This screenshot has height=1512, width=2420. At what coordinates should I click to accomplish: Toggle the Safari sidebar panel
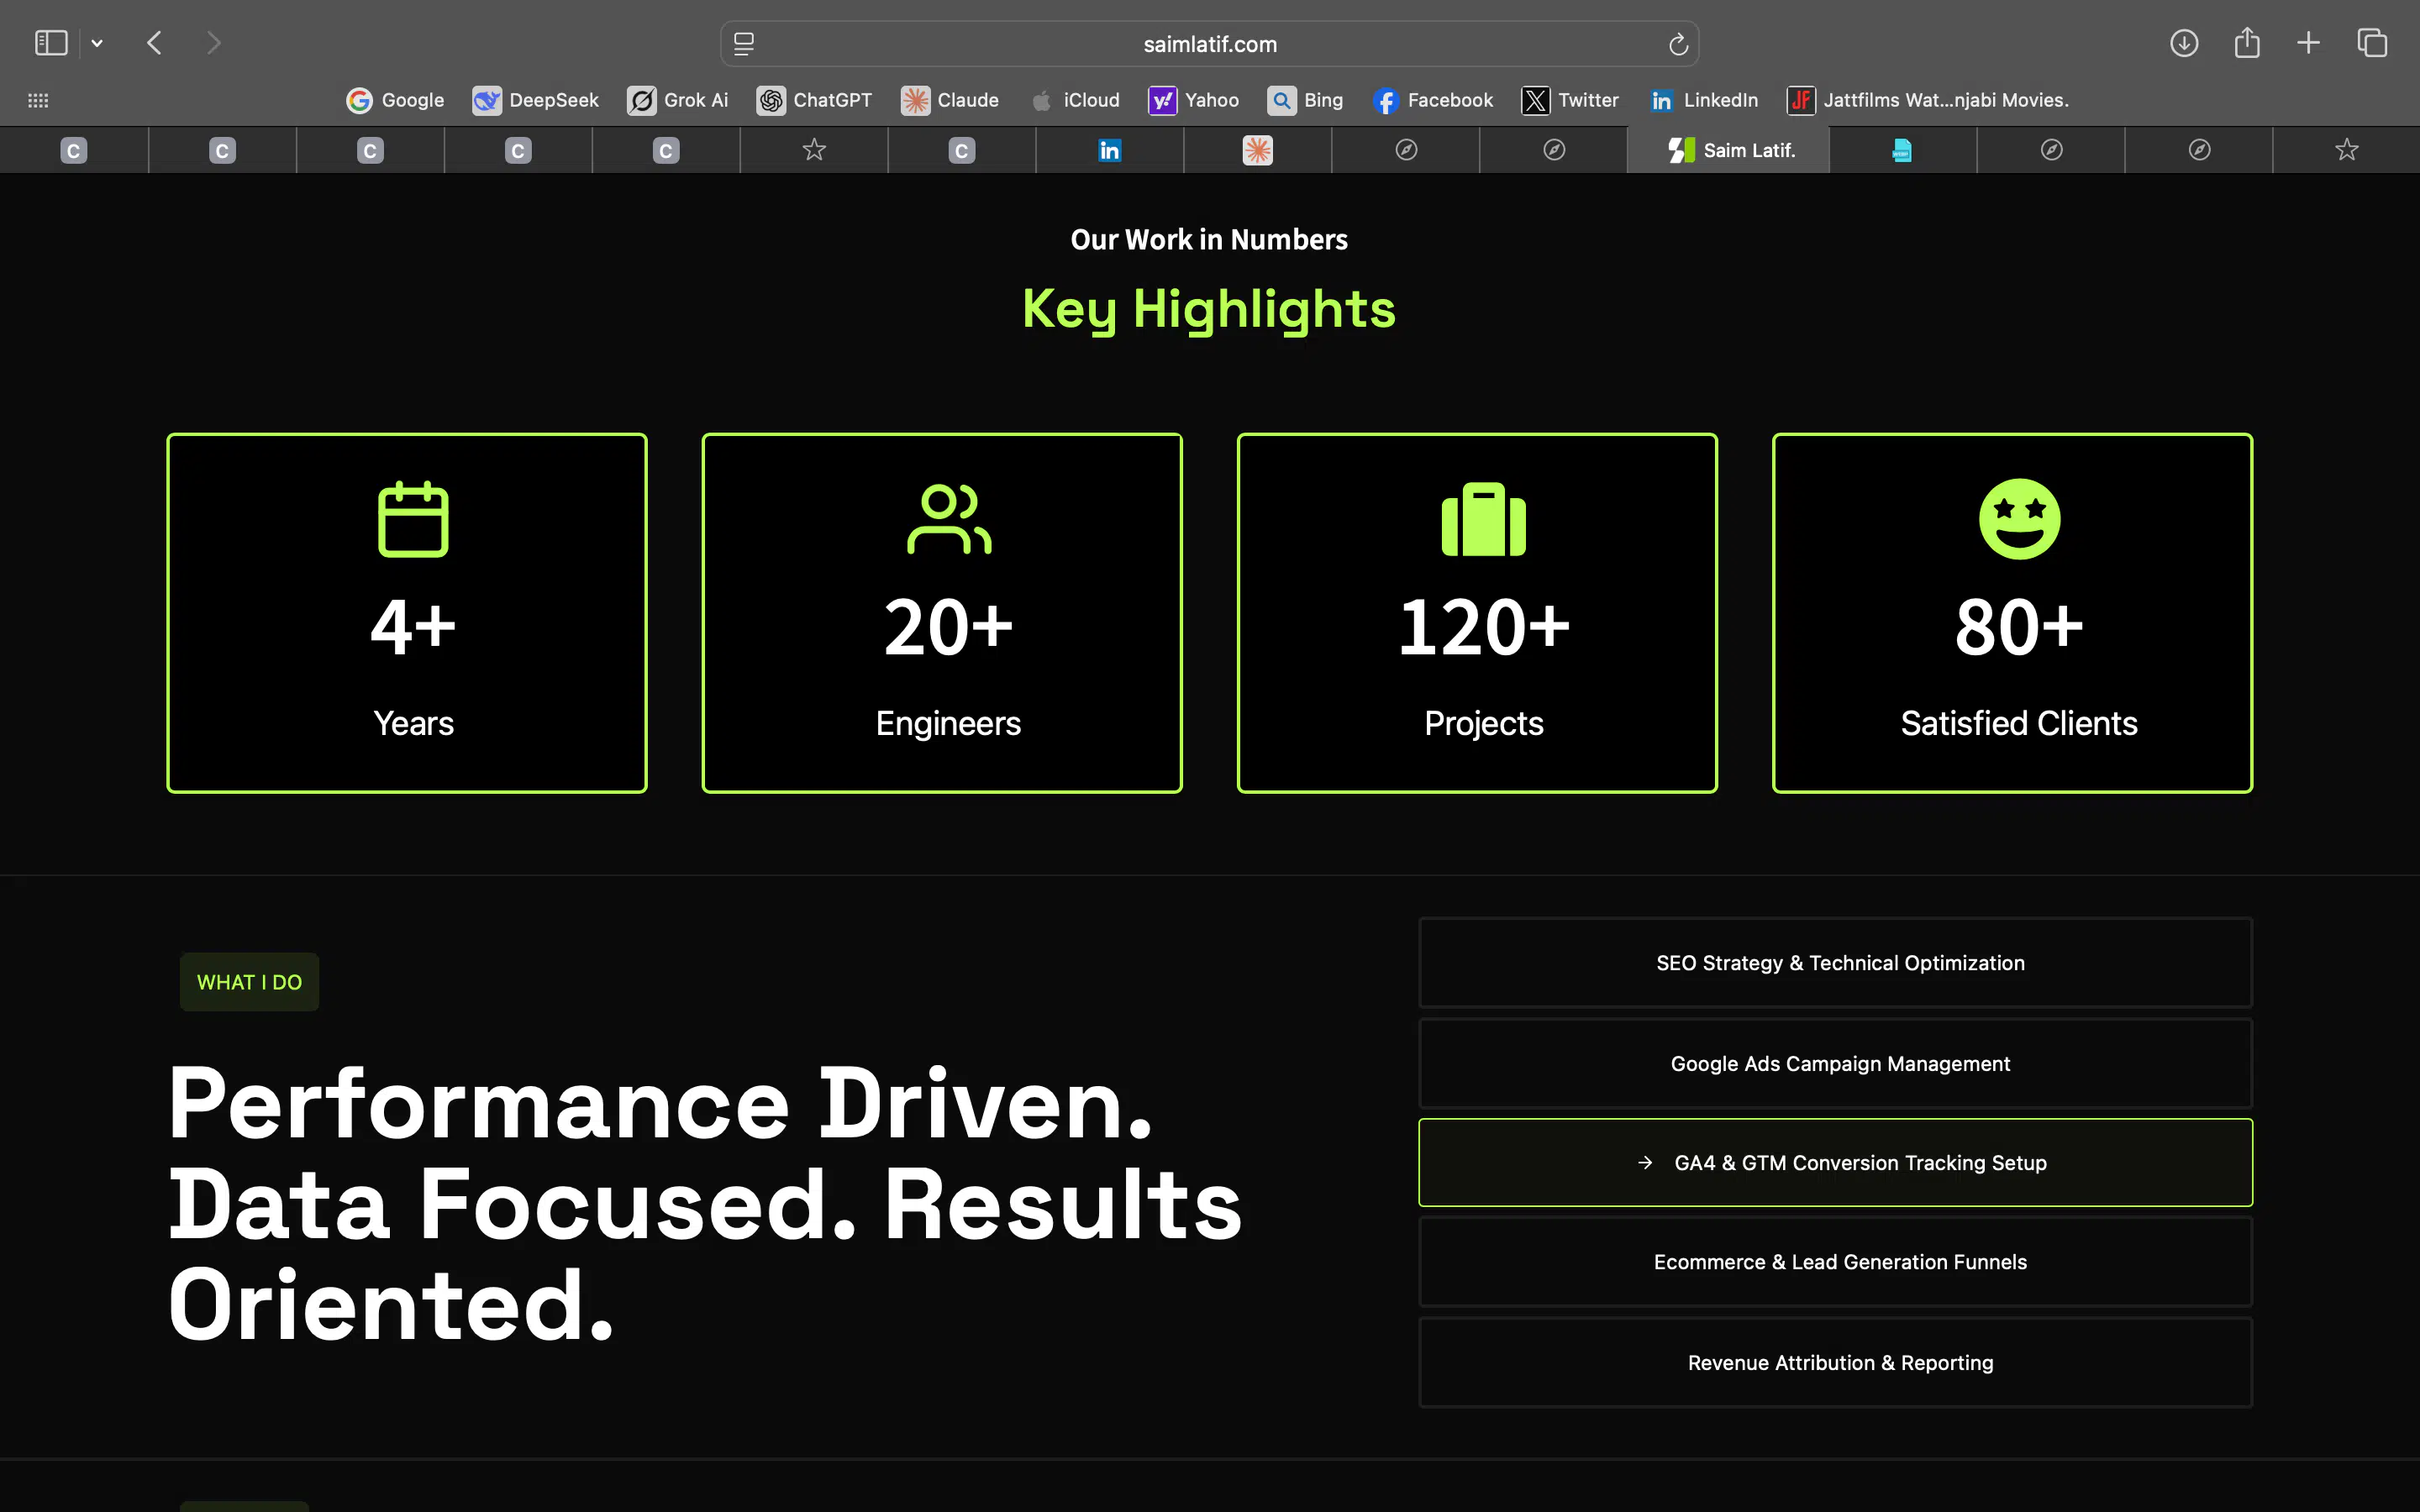[51, 43]
